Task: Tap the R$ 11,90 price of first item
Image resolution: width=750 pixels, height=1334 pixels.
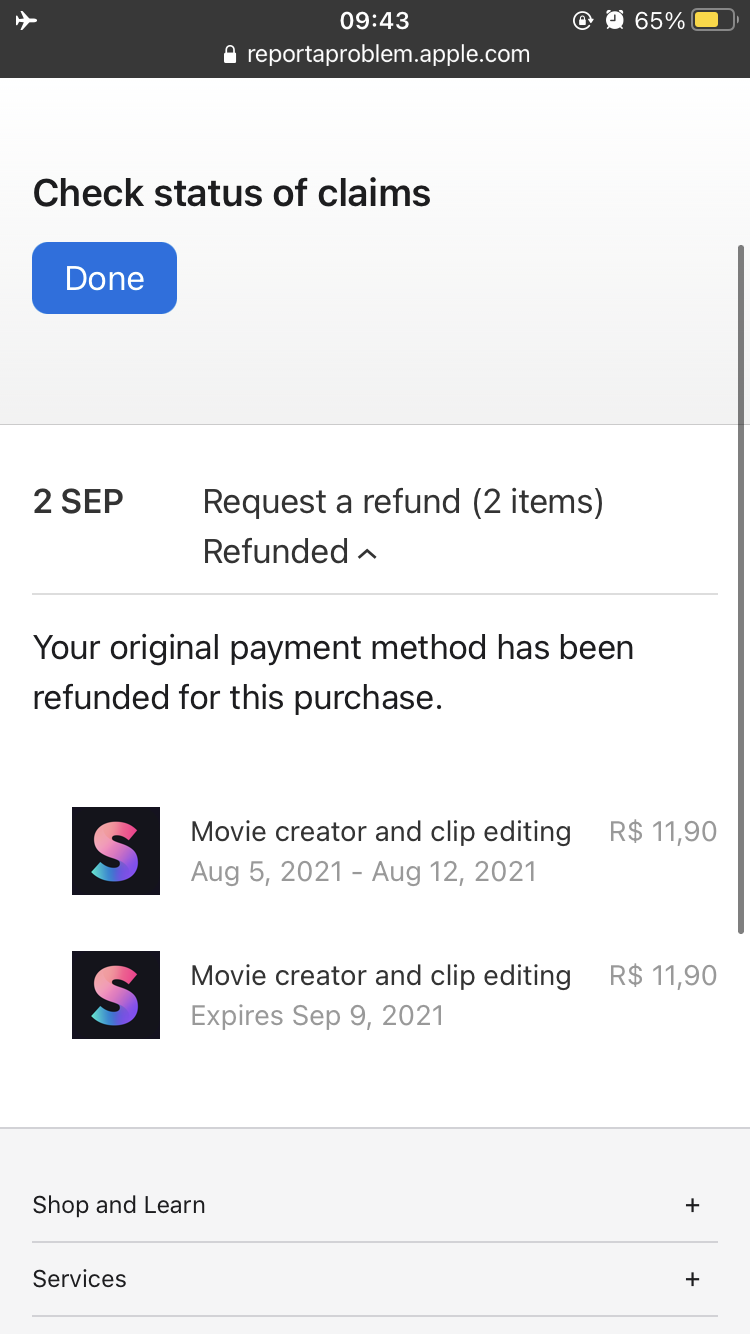Action: tap(663, 832)
